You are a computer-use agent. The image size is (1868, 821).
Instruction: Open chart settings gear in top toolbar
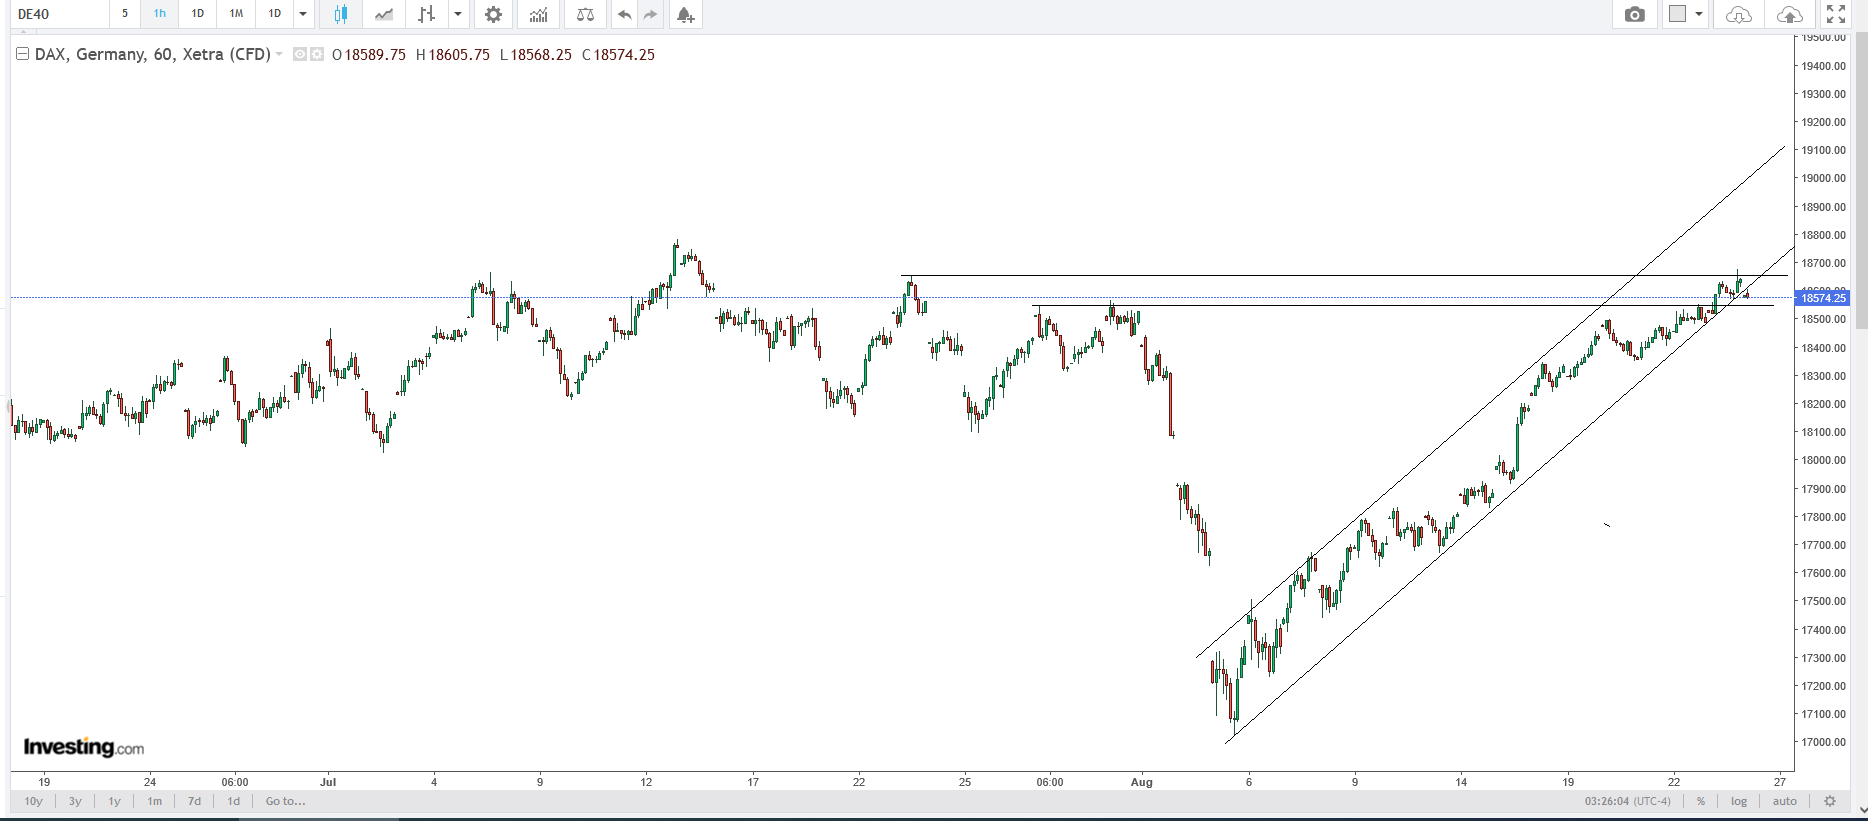click(493, 14)
